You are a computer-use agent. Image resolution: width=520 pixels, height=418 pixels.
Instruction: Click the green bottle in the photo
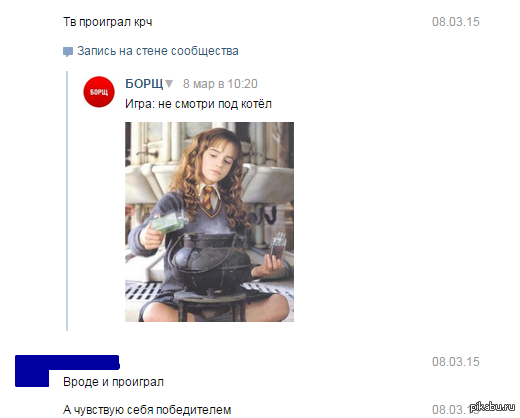click(x=169, y=222)
